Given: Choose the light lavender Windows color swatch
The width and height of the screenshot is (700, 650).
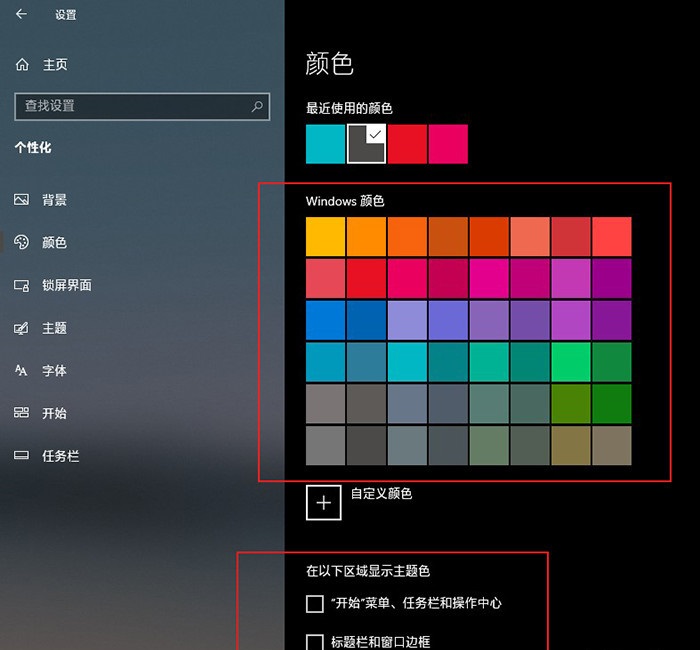Looking at the screenshot, I should 407,320.
